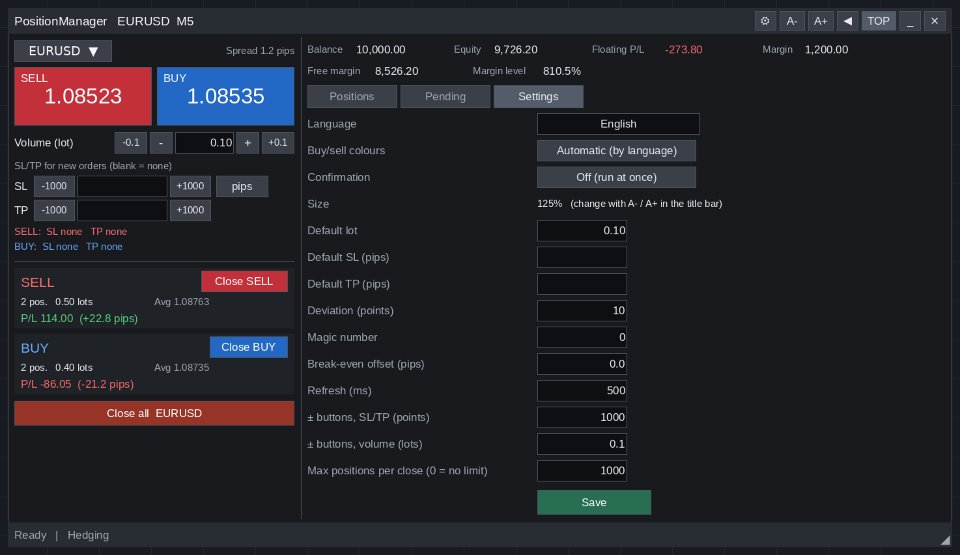Minimize the PositionManager panel
The image size is (960, 555).
pos(910,21)
